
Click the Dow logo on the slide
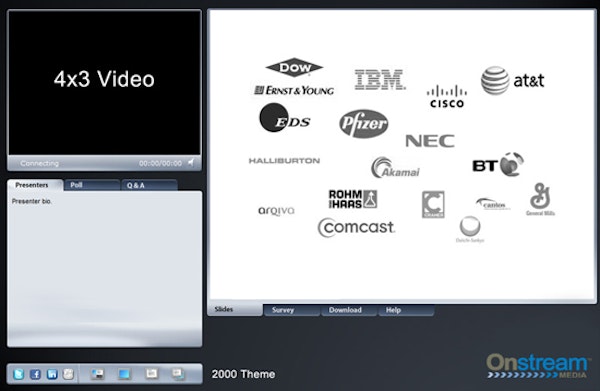coord(294,68)
